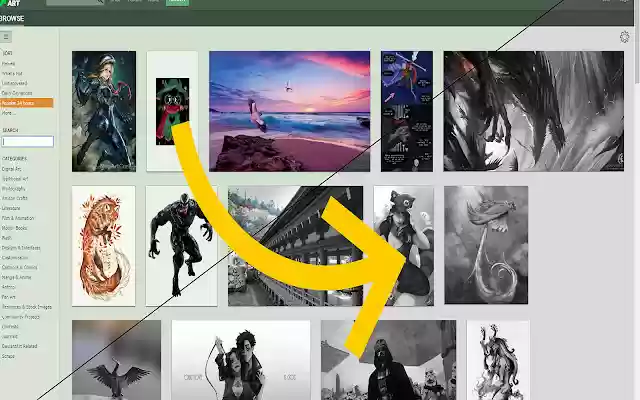Select the orange Popular 24 hours entry

tap(27, 103)
